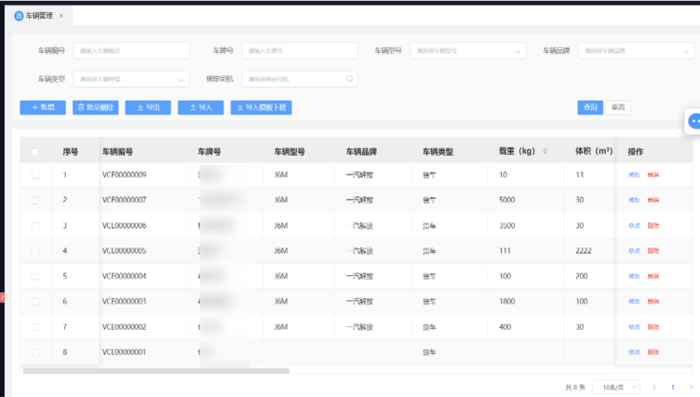Click the 导入 import button

(201, 107)
